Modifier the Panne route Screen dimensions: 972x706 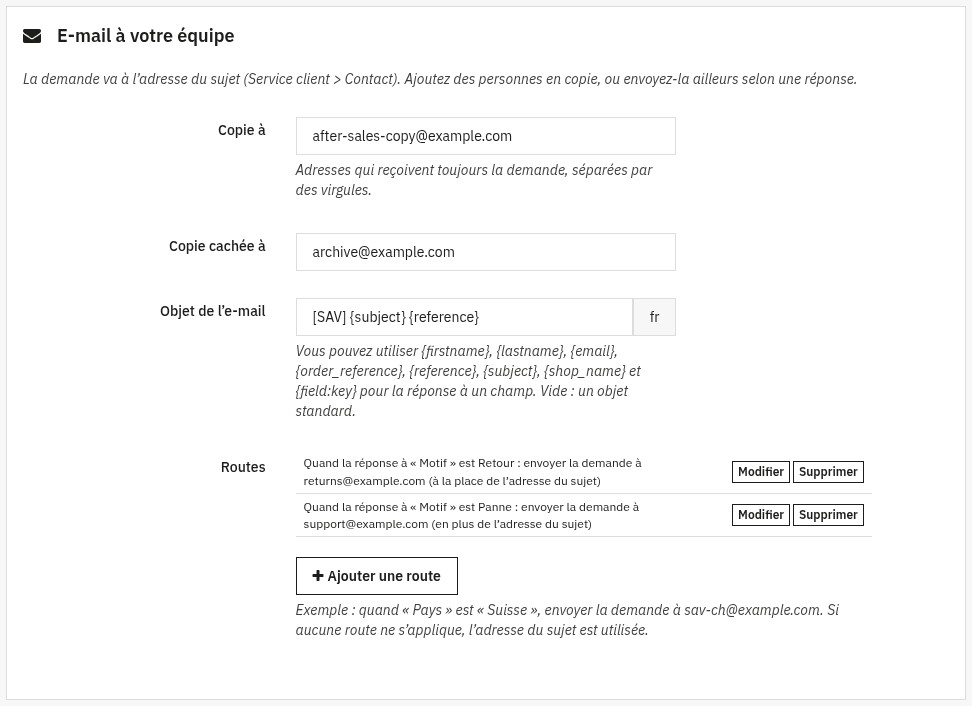[761, 515]
